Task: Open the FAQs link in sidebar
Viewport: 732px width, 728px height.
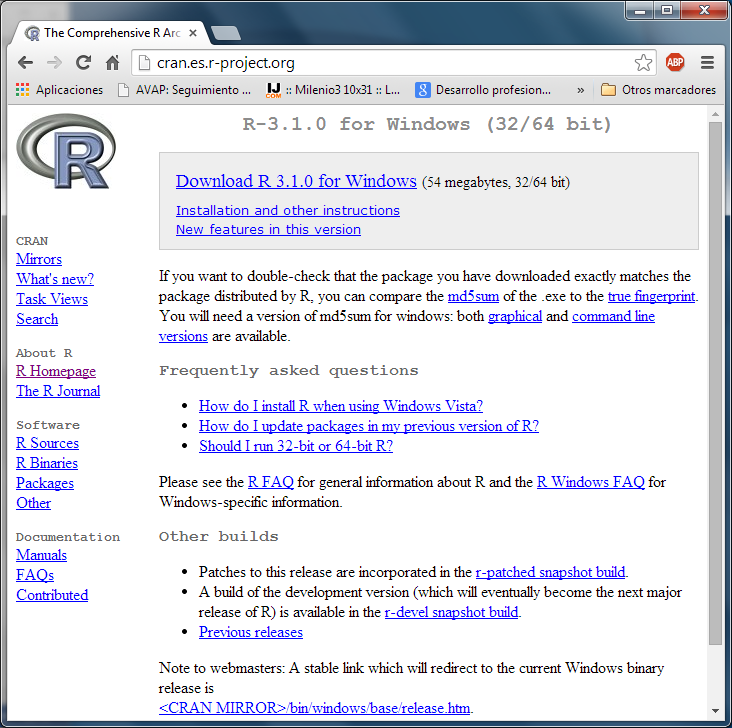Action: (35, 575)
